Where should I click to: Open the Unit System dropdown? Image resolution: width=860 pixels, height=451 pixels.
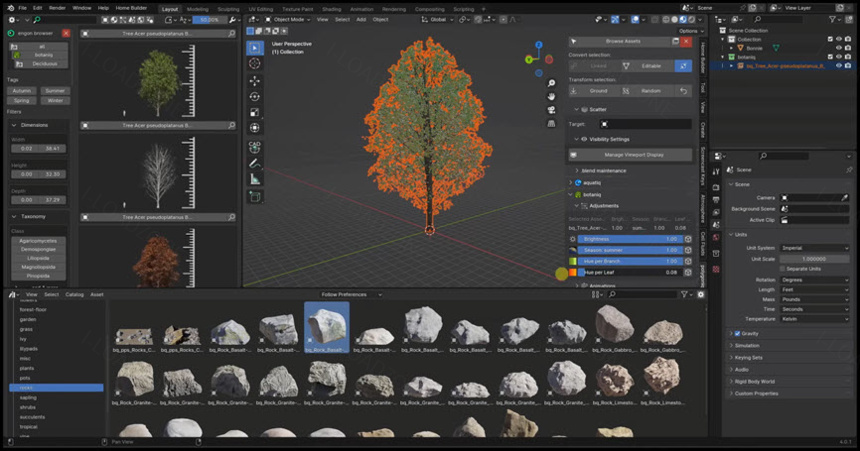(814, 249)
